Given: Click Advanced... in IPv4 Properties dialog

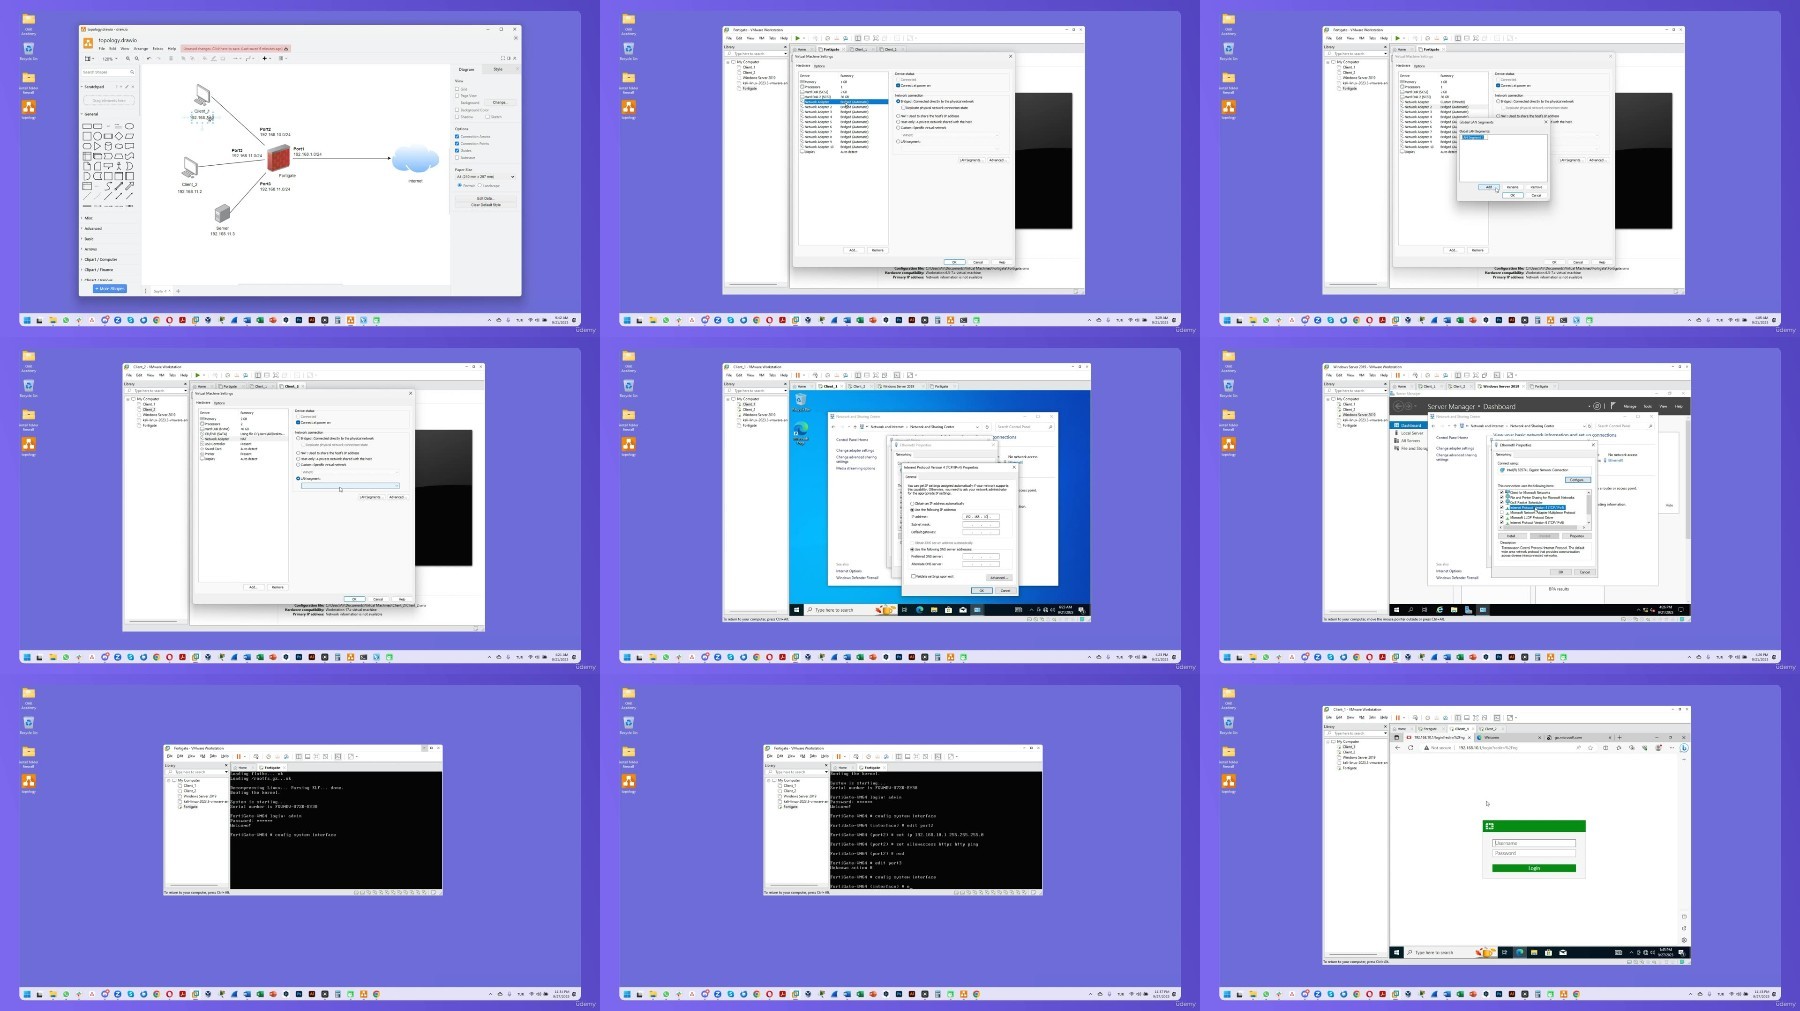Looking at the screenshot, I should point(999,578).
